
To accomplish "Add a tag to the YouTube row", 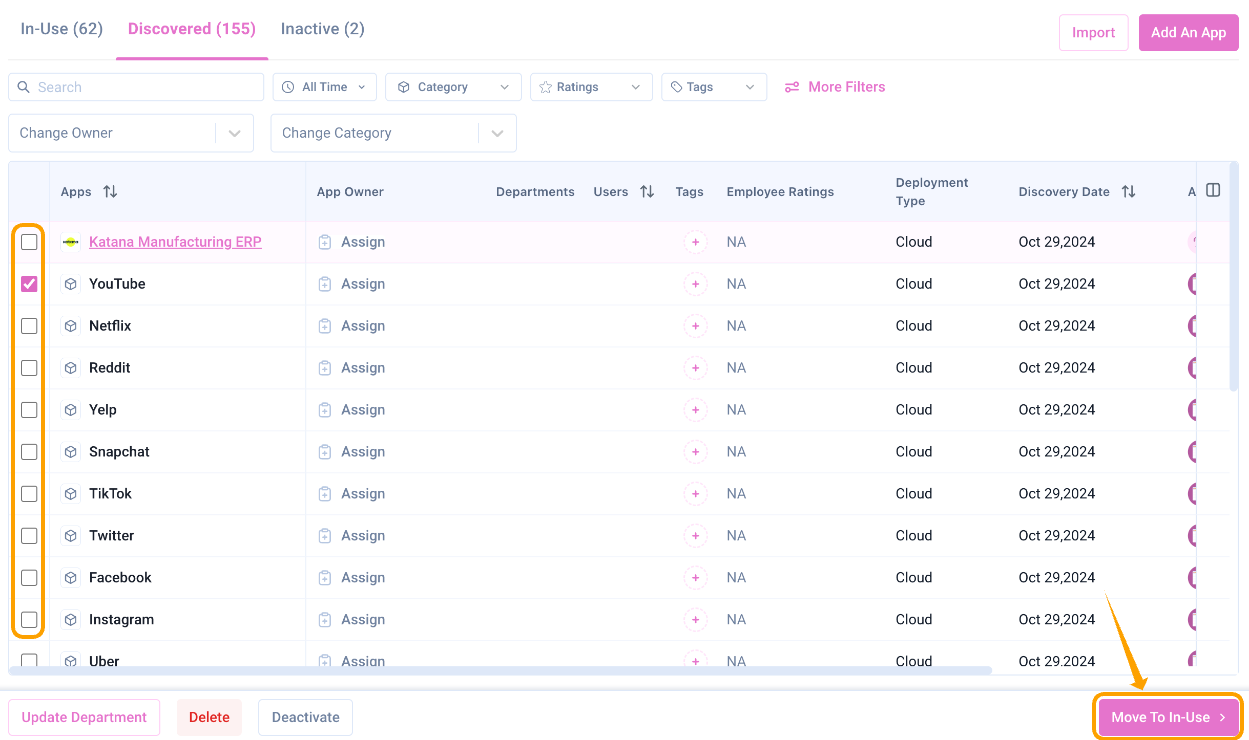I will 695,284.
